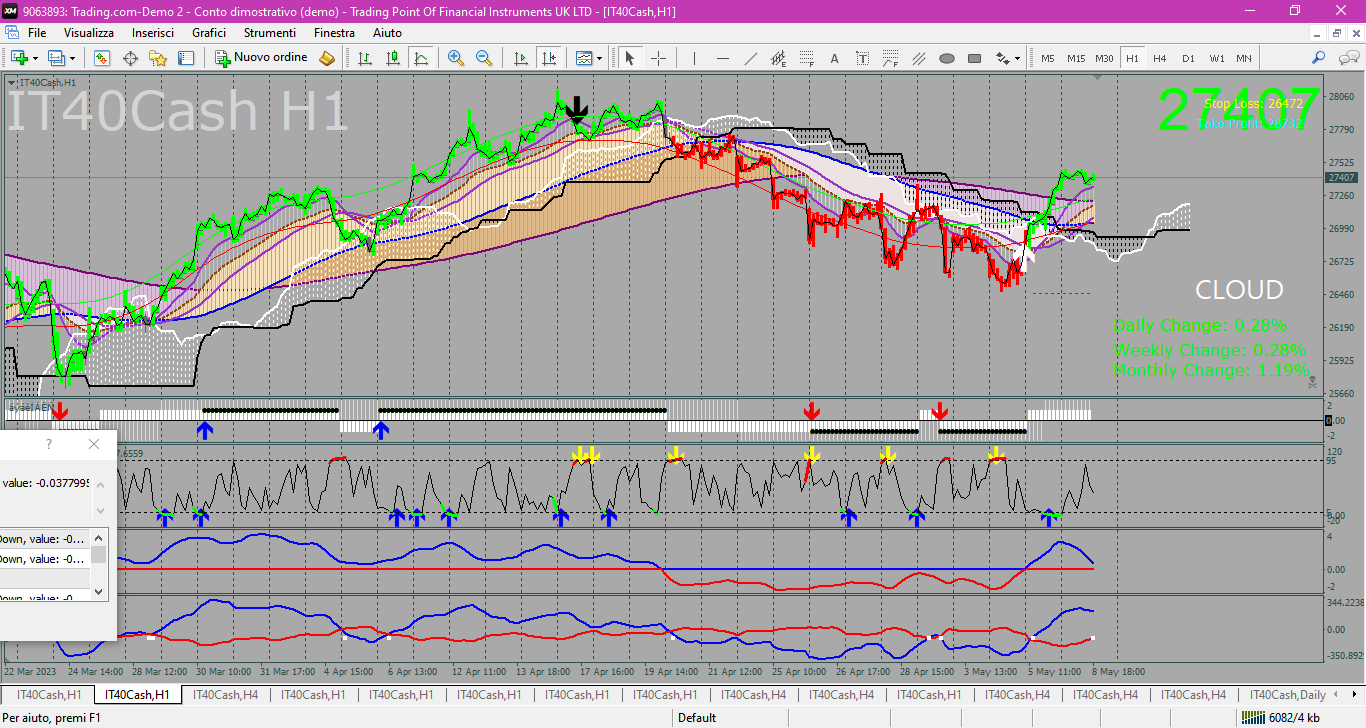Open the Market Watch panel icon

tap(102, 58)
